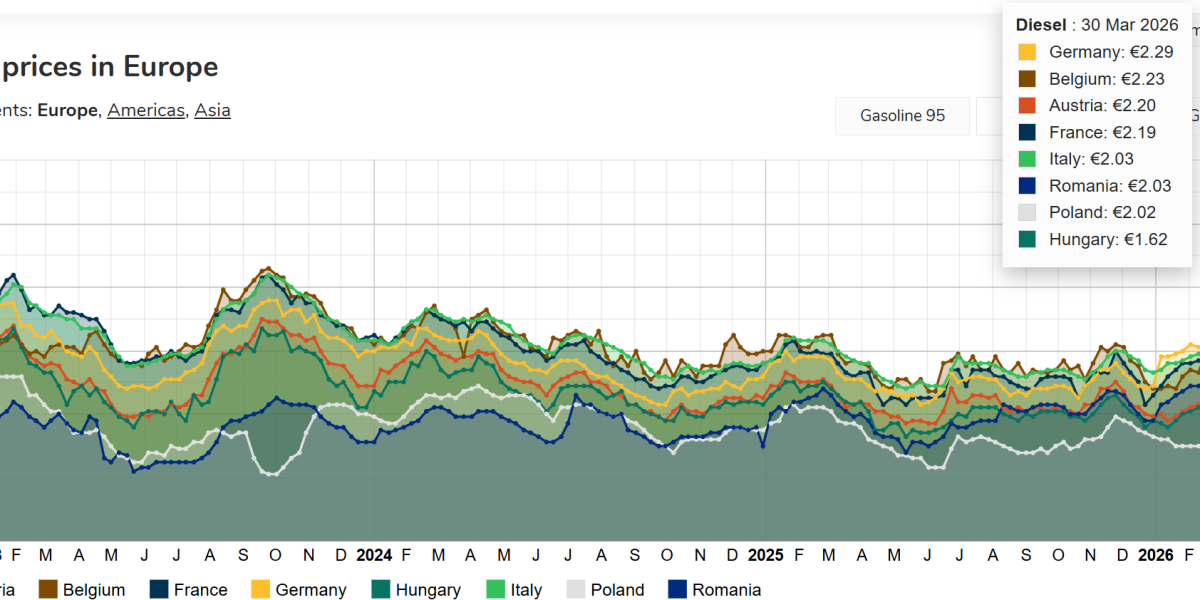Click the Hungary legend color square
The height and width of the screenshot is (600, 1200).
click(382, 590)
